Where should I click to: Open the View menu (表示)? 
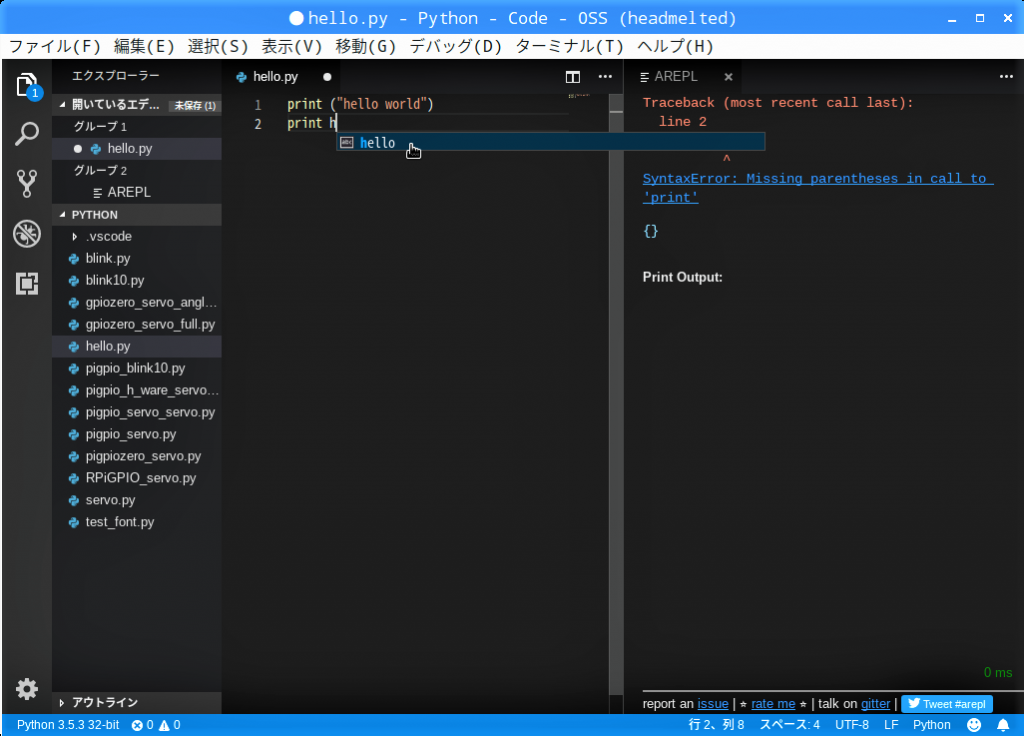point(291,46)
